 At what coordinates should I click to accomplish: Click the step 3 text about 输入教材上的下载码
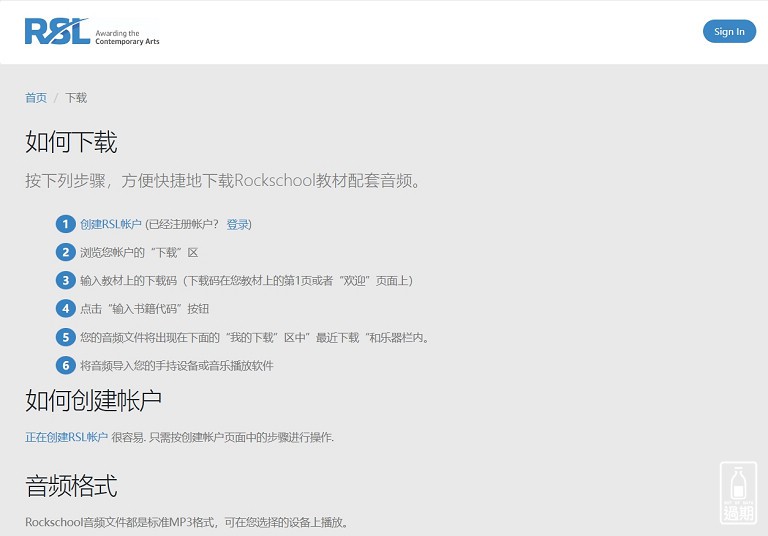click(x=246, y=281)
